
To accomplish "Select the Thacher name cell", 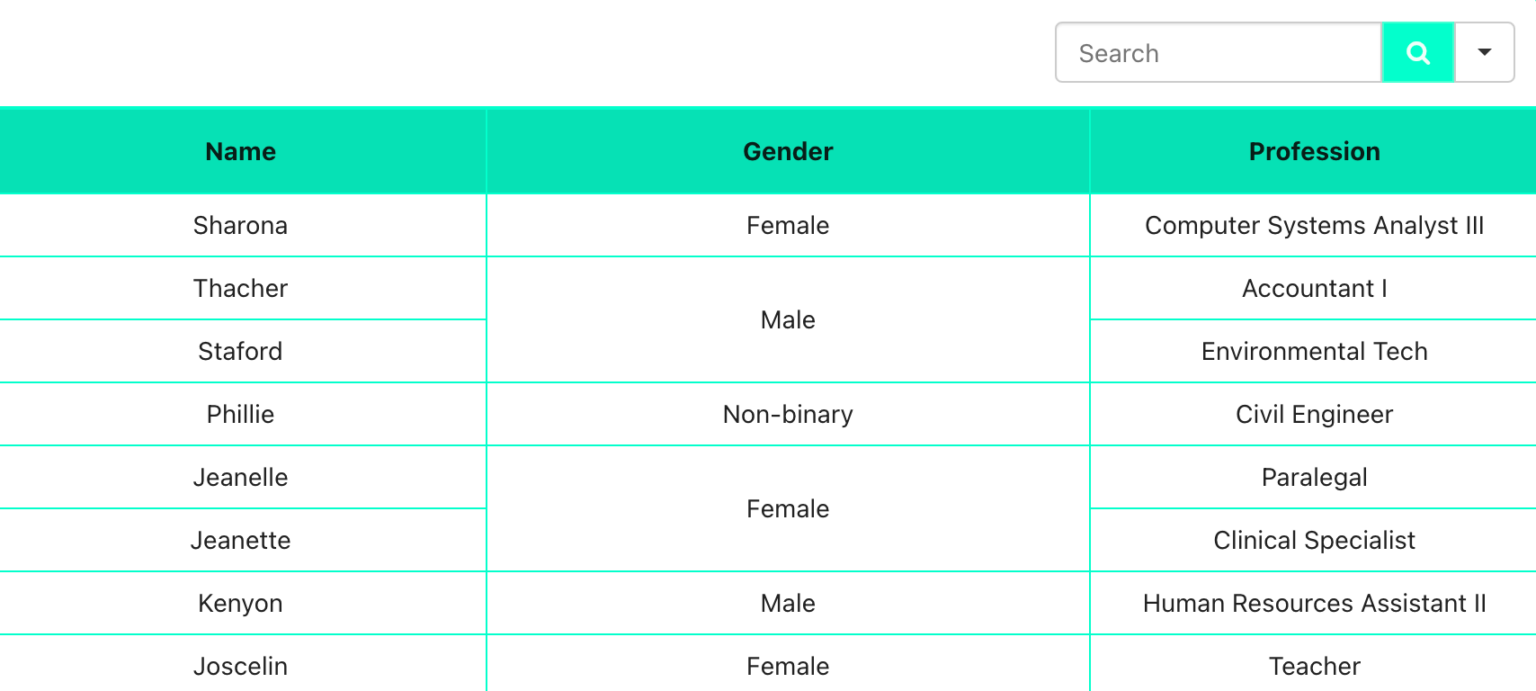I will click(241, 288).
